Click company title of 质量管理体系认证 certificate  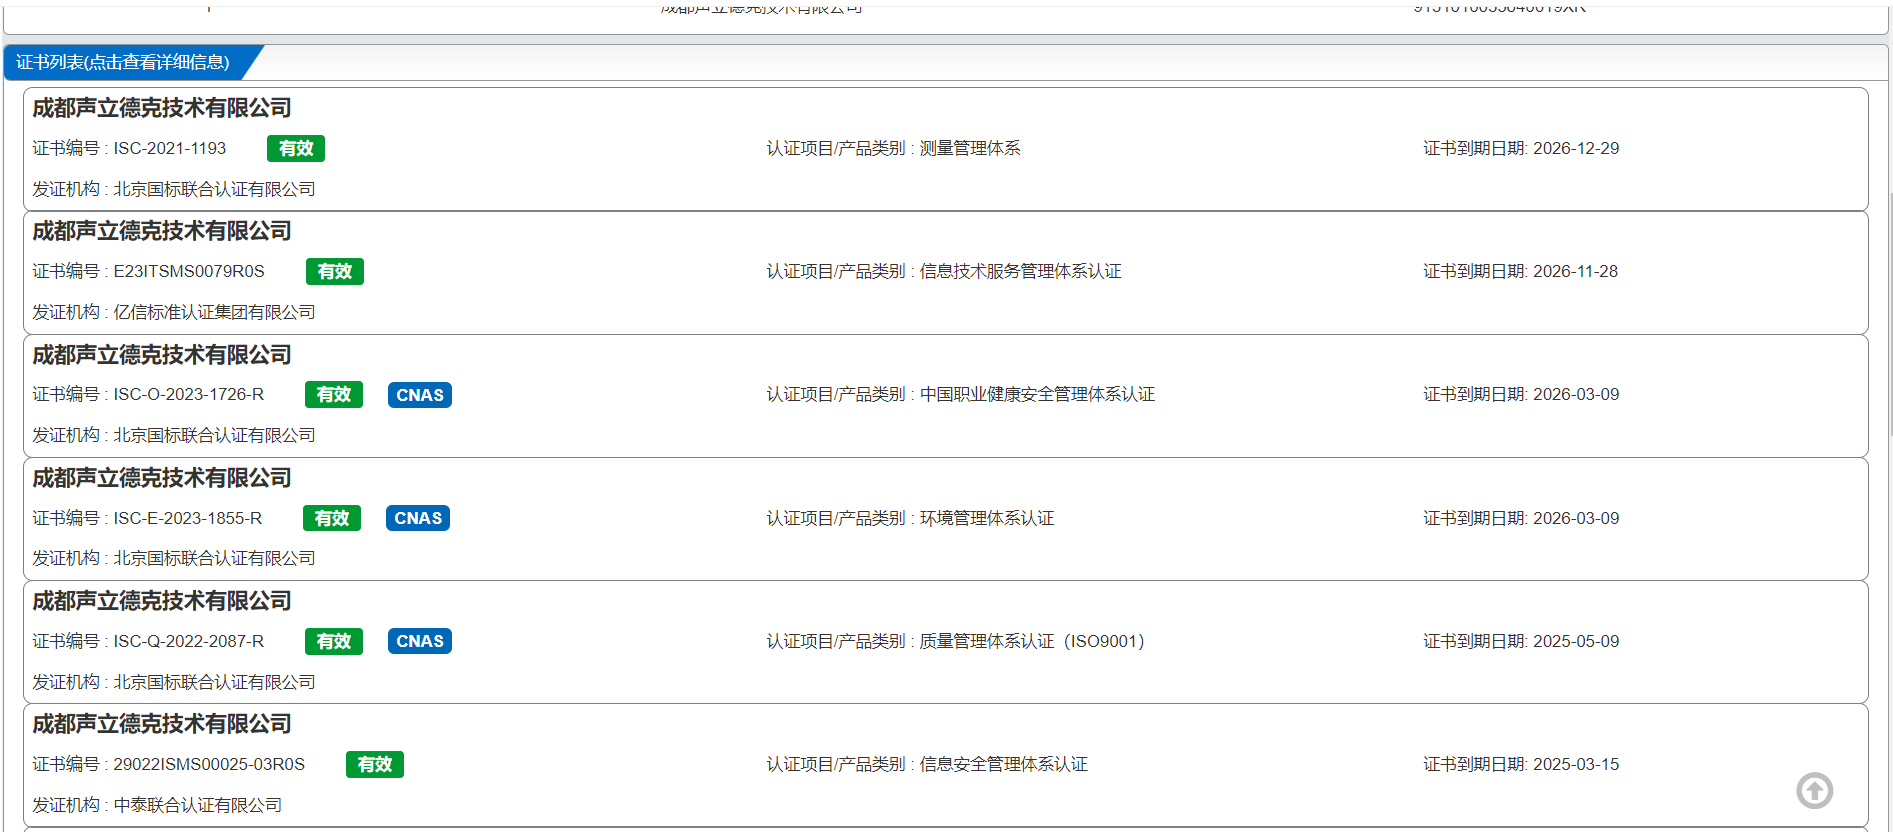pos(162,601)
